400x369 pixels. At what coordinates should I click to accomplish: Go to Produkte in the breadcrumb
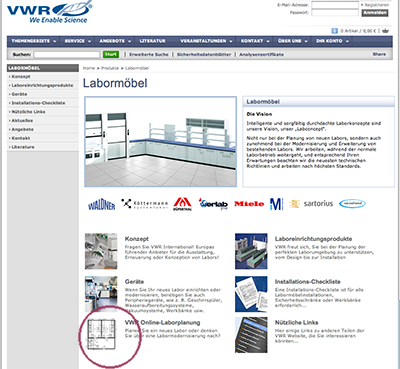pyautogui.click(x=110, y=68)
